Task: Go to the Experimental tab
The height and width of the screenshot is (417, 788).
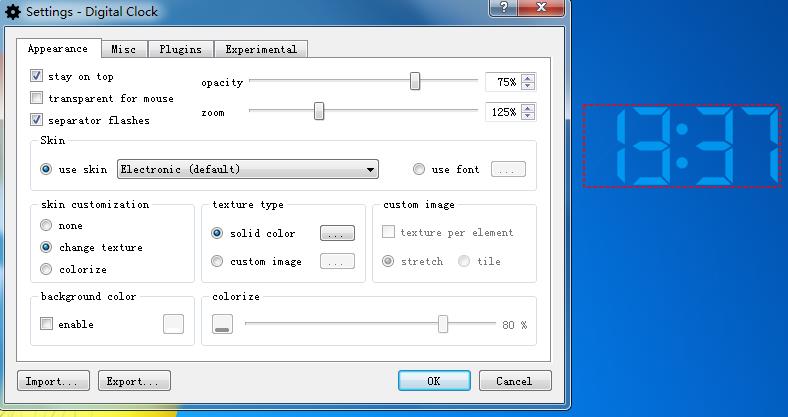Action: [260, 49]
